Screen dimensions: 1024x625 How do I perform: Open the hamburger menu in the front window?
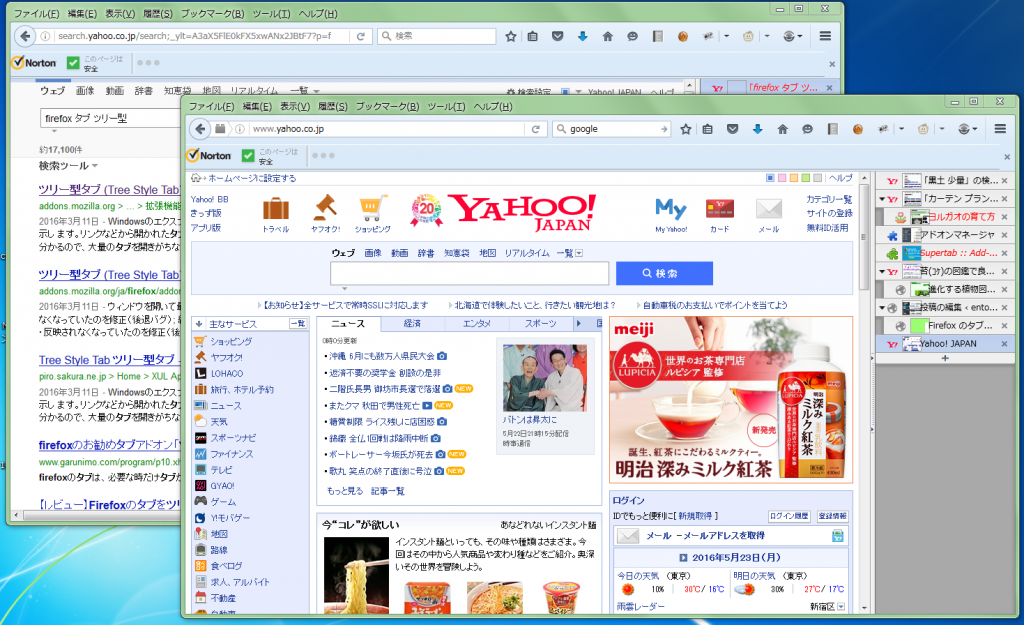pos(1000,129)
